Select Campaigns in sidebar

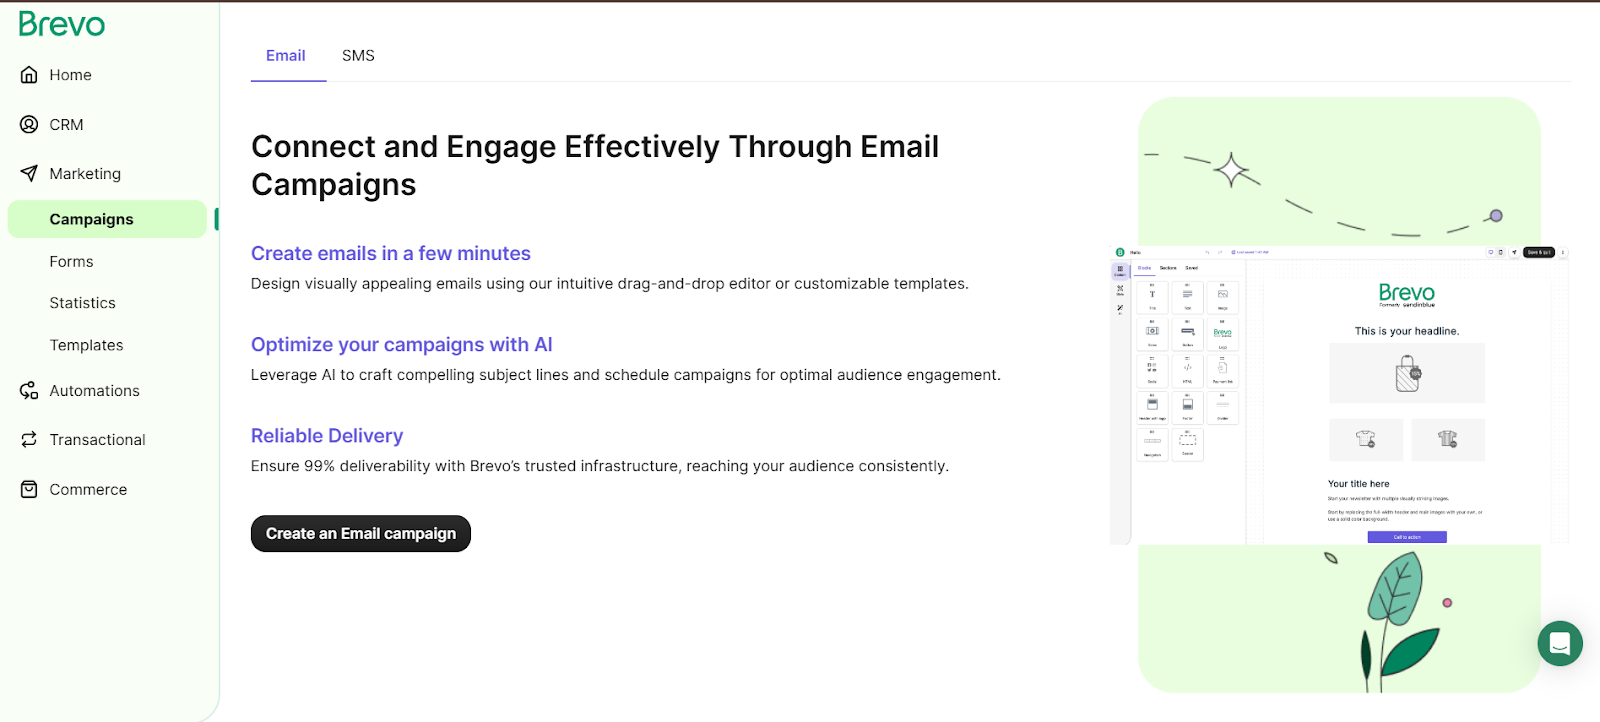click(107, 219)
